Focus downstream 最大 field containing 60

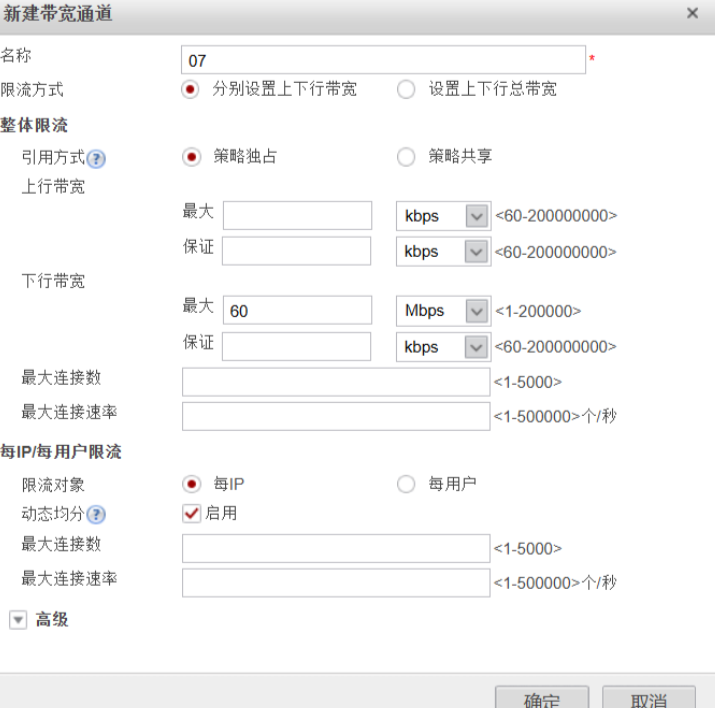[x=297, y=310]
